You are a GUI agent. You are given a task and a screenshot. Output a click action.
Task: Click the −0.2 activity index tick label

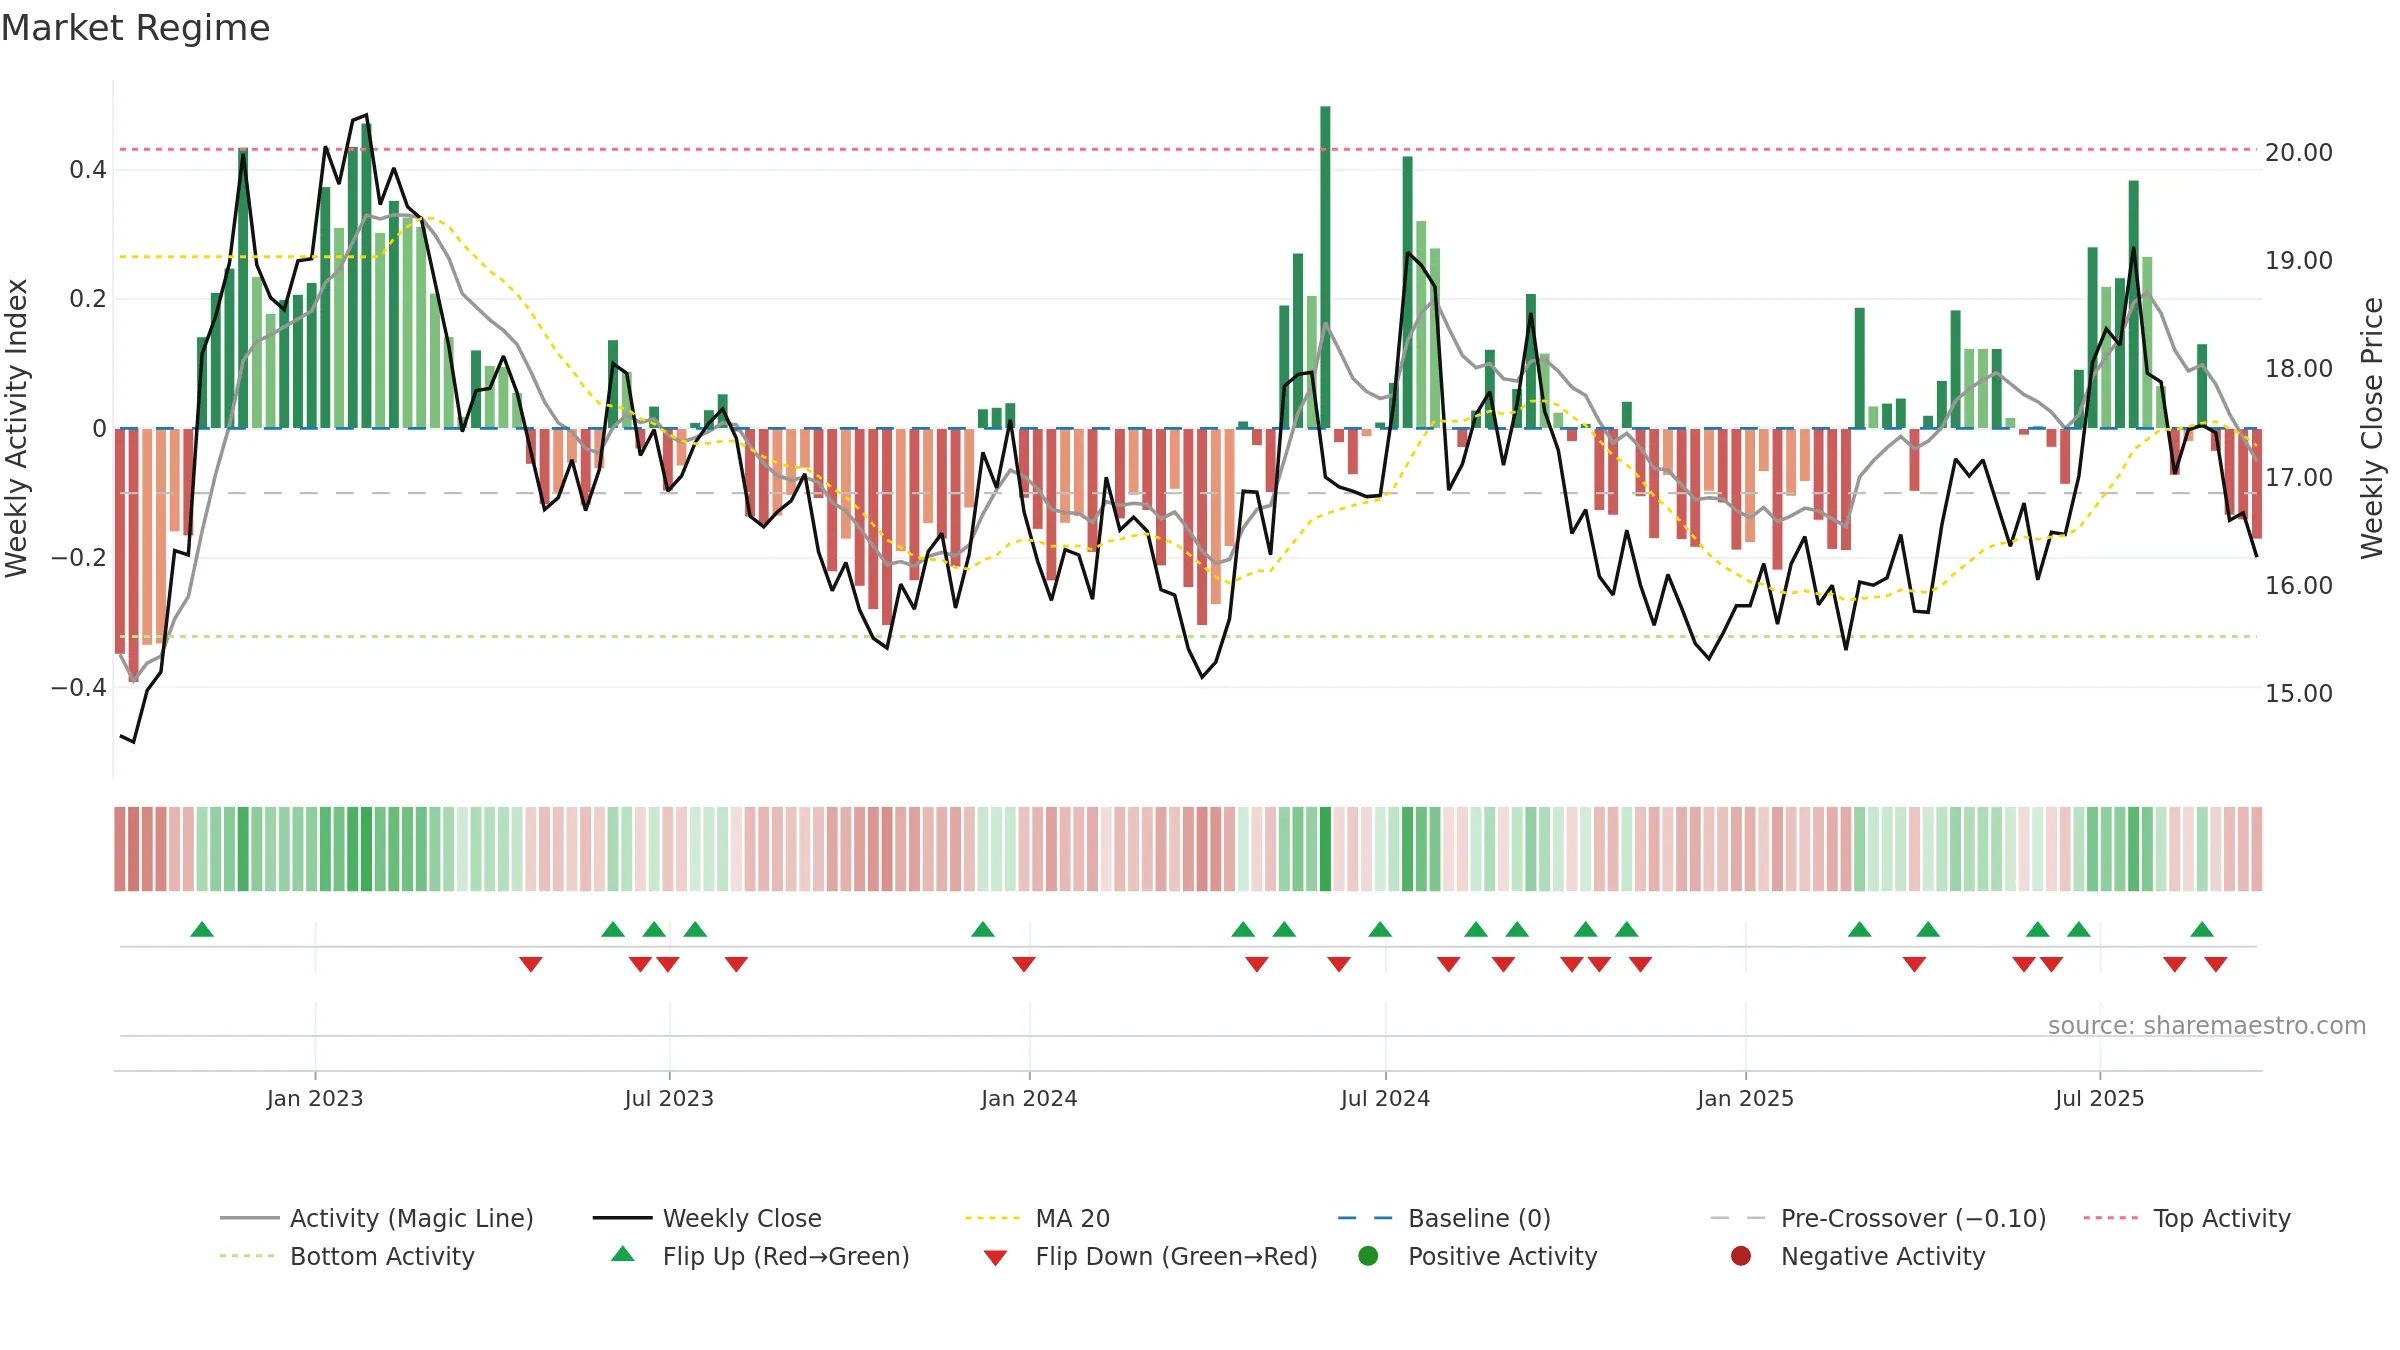(x=78, y=557)
